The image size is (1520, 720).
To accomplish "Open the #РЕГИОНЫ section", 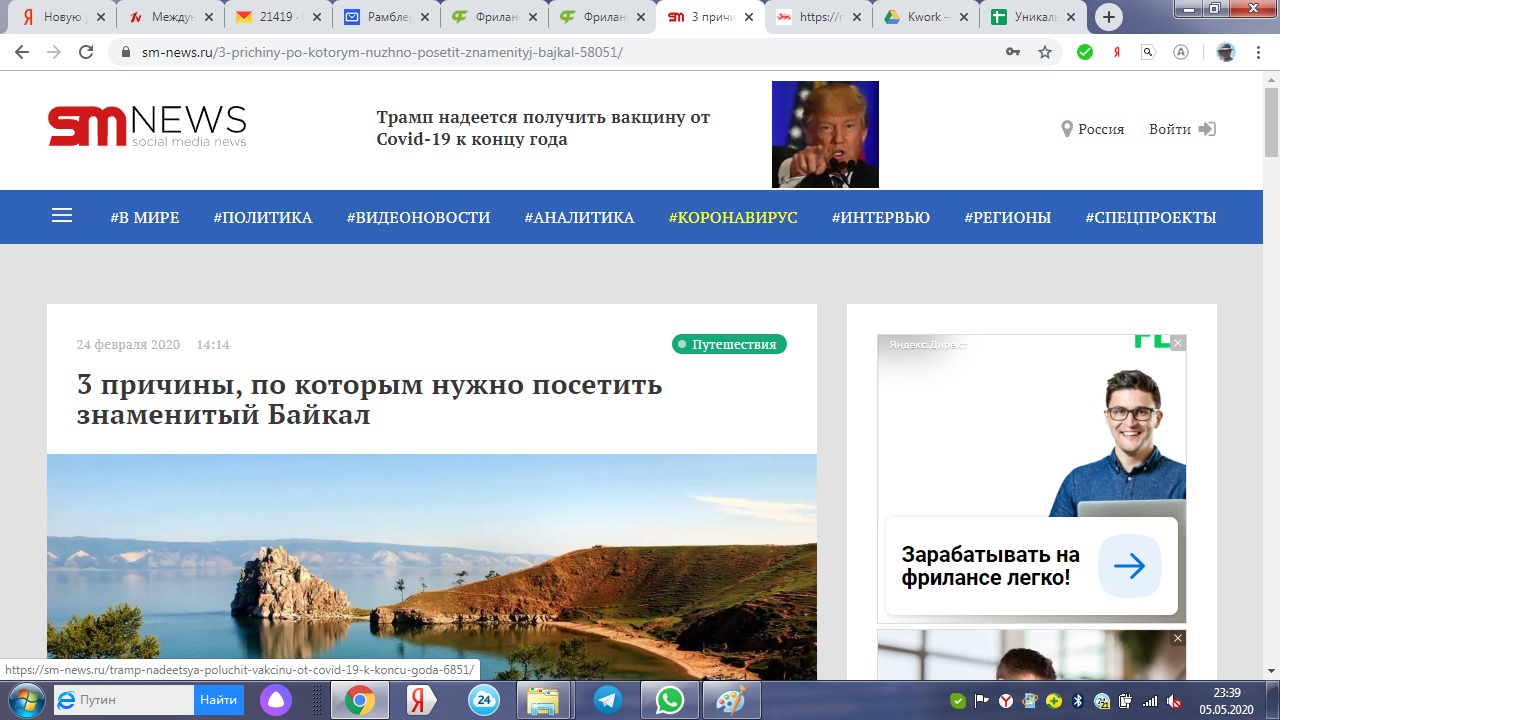I will (x=1007, y=217).
